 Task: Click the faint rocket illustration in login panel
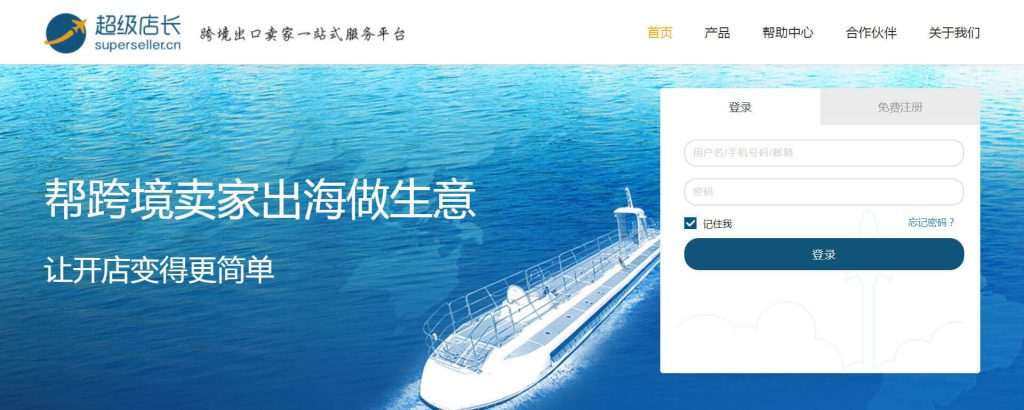[867, 261]
